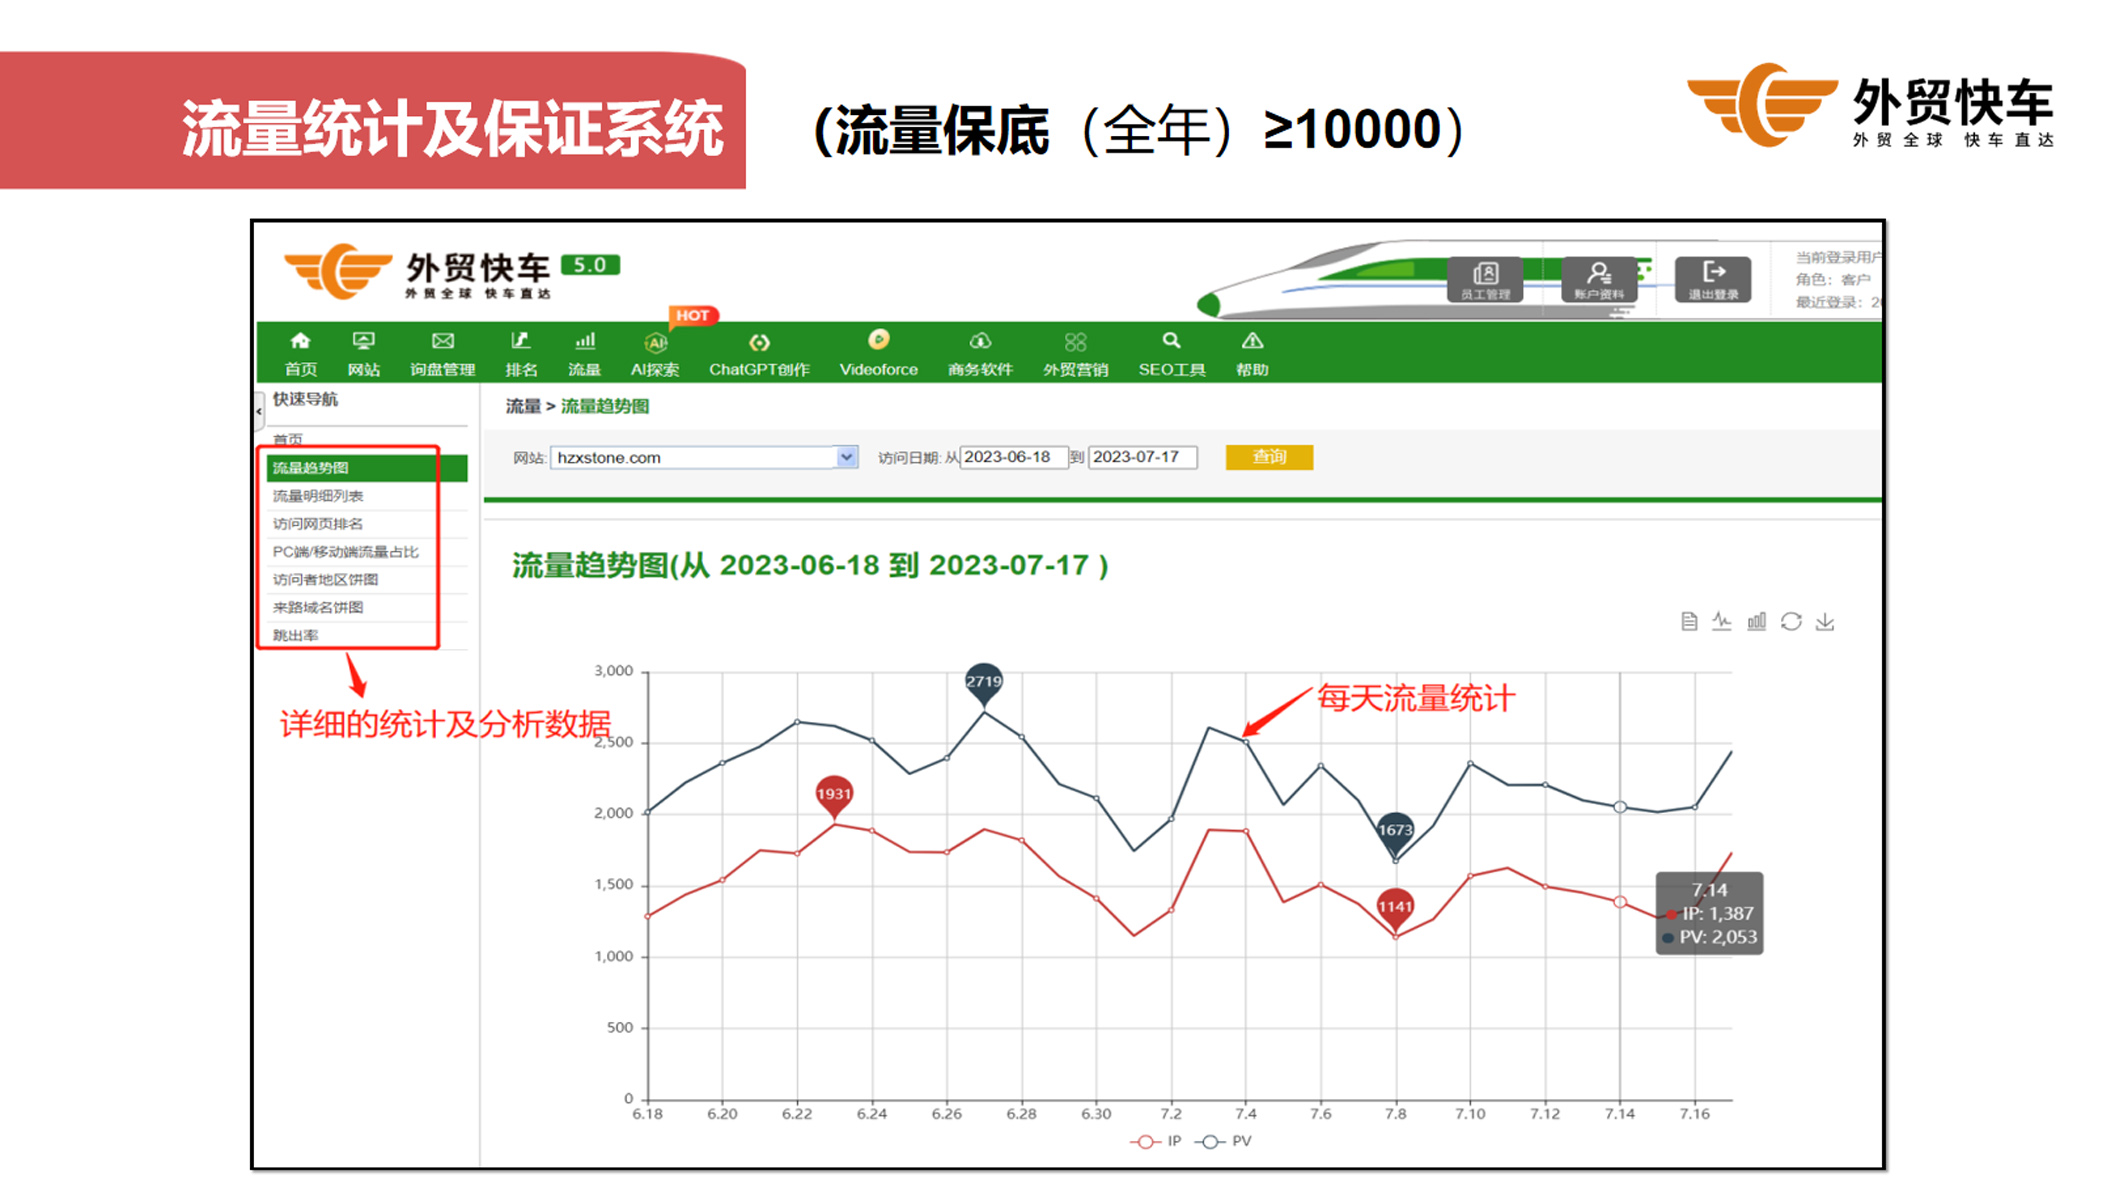Open 员工管理 employee management icon
The image size is (2120, 1195).
coord(1485,280)
